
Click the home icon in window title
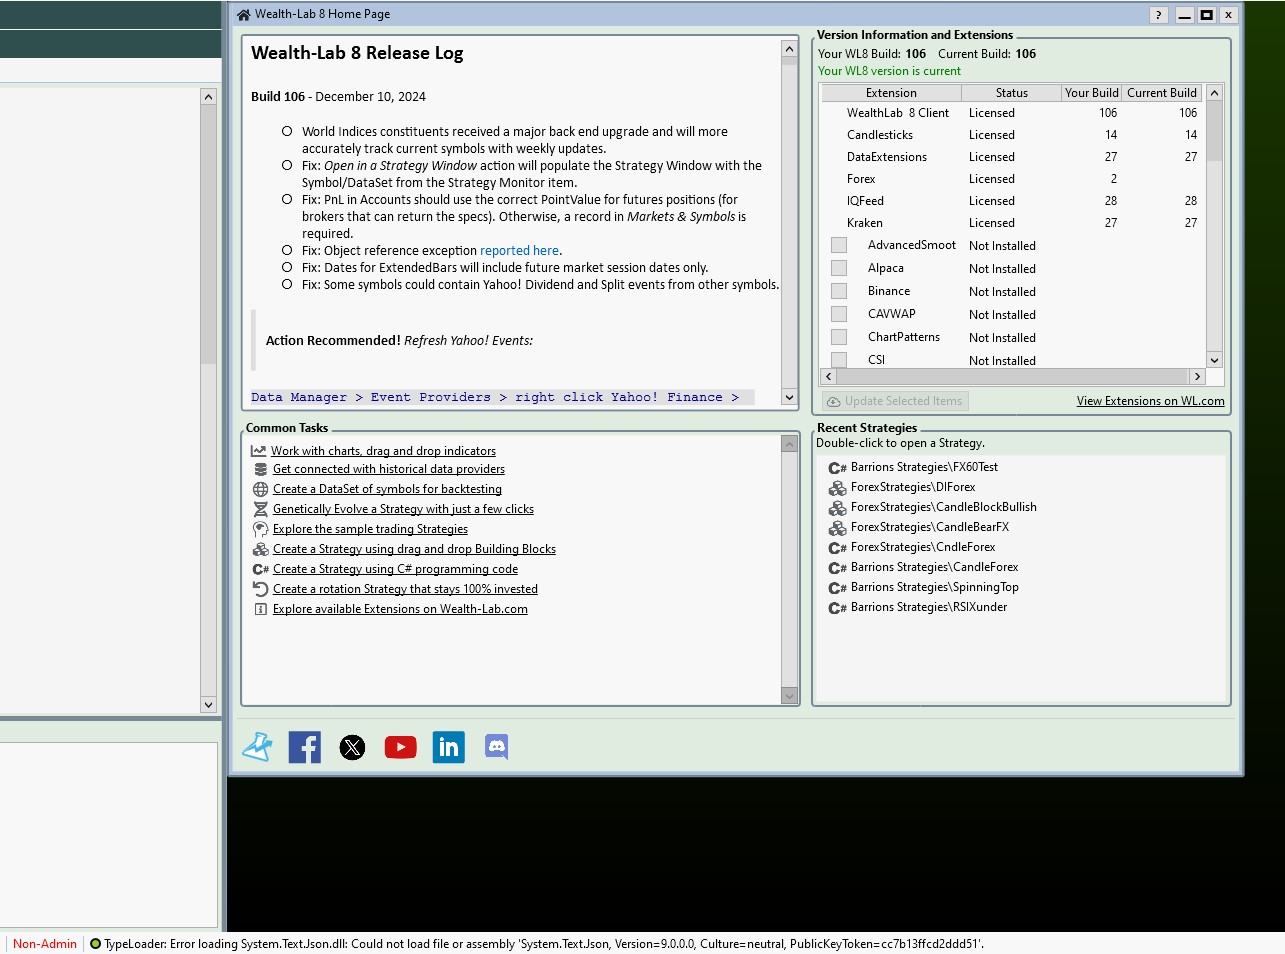coord(243,14)
